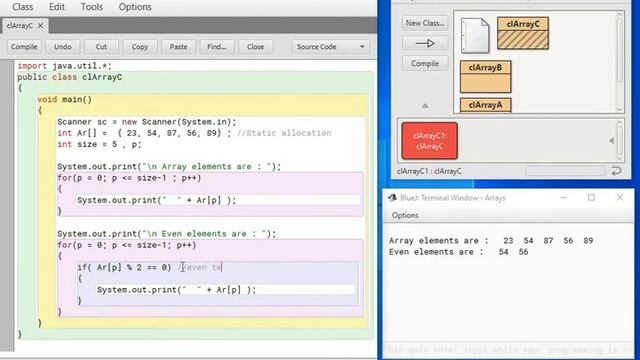Click the 'int size = 5 , p;' line

(x=99, y=144)
